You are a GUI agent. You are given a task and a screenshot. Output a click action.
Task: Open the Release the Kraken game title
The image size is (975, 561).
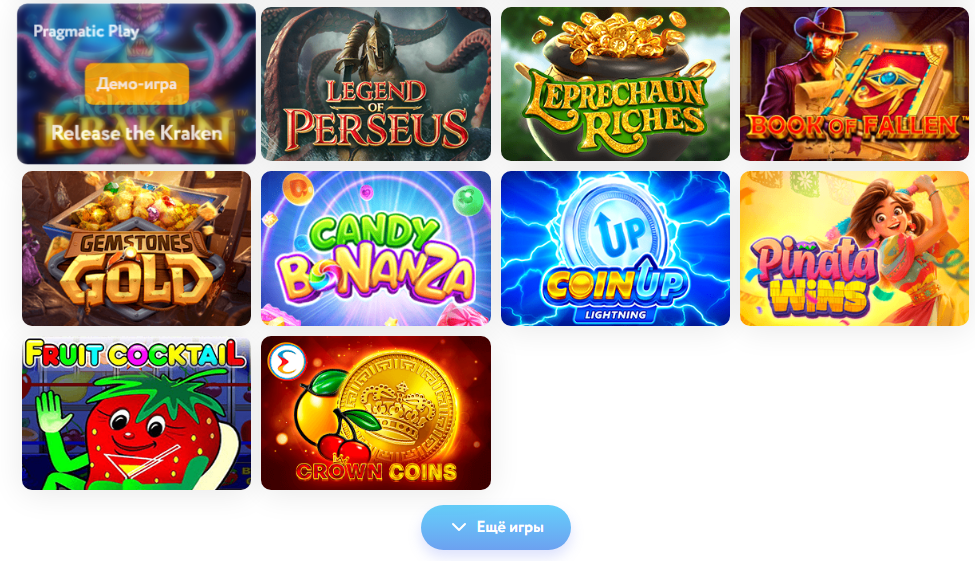(x=137, y=133)
